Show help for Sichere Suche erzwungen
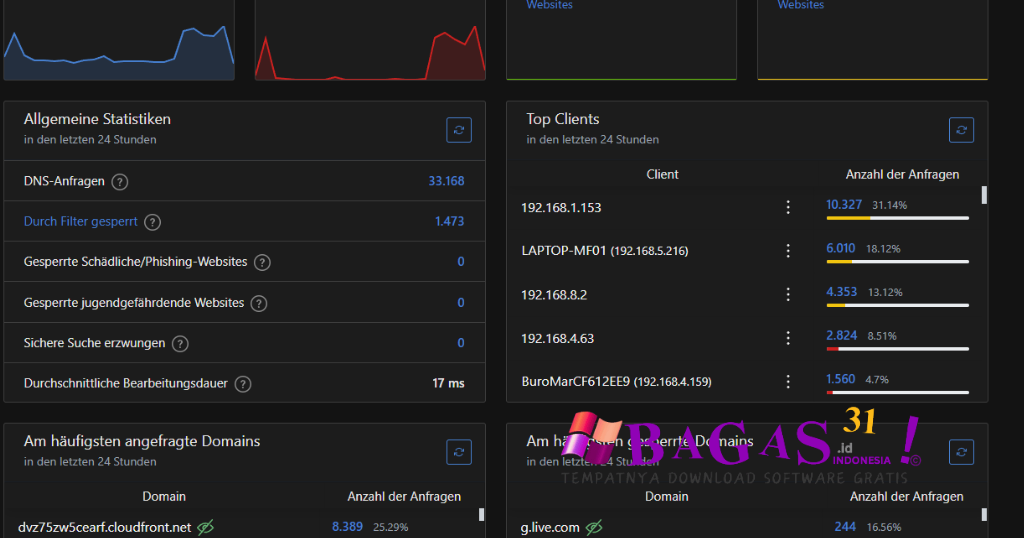 [x=180, y=343]
